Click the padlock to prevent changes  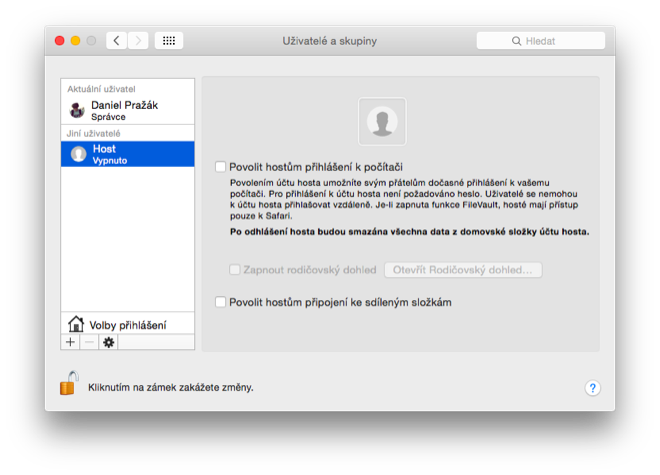(x=69, y=383)
